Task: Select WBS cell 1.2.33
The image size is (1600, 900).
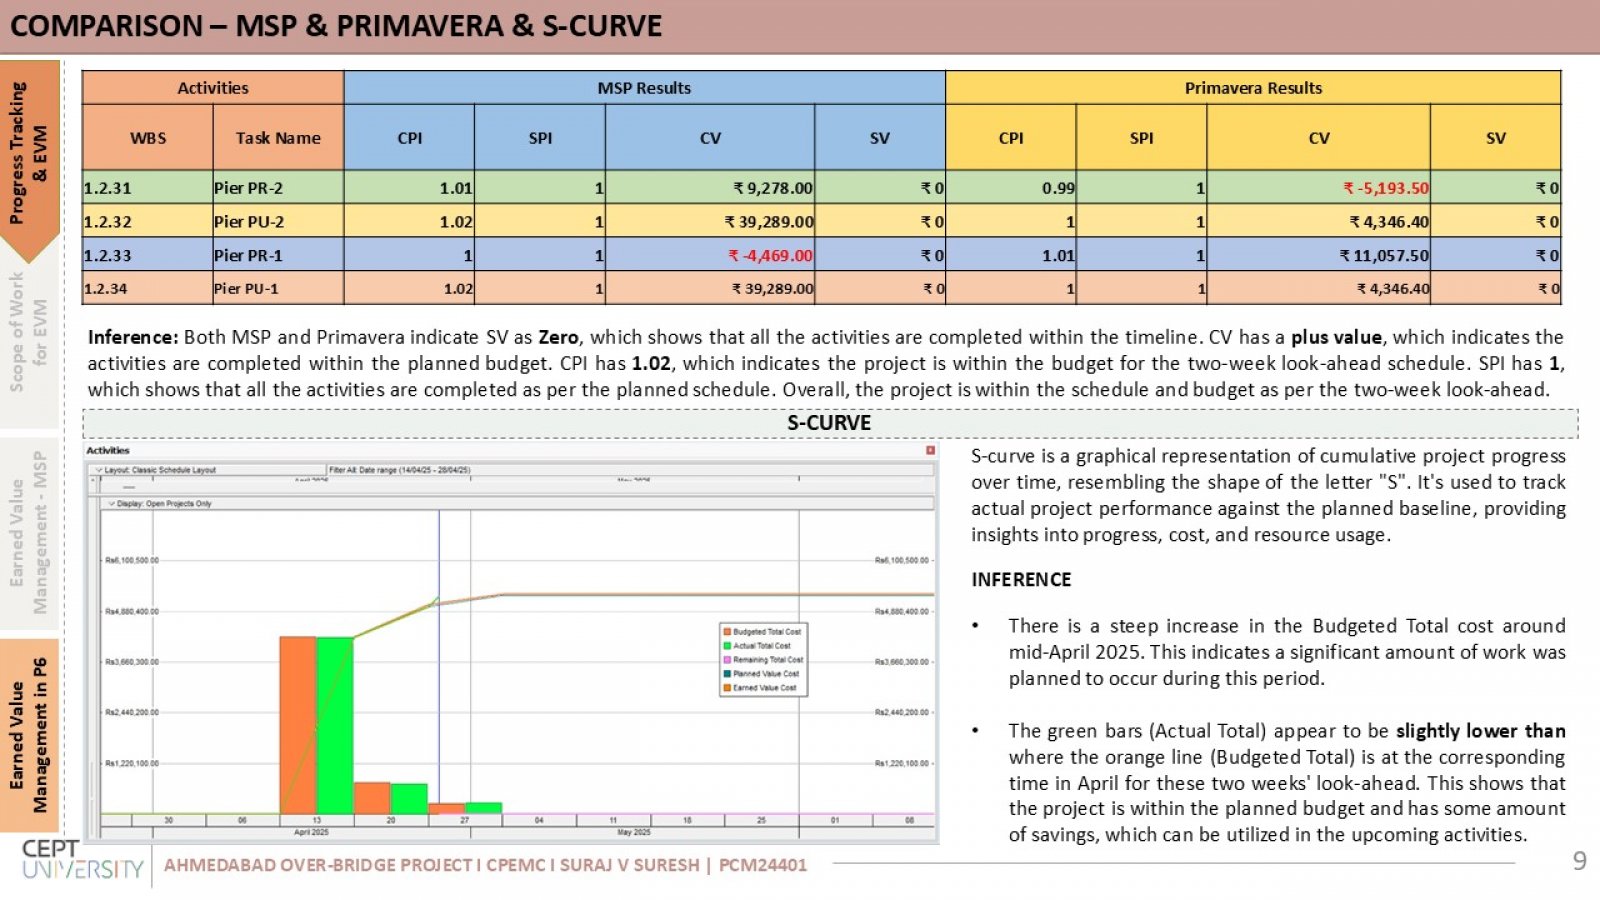Action: tap(147, 255)
